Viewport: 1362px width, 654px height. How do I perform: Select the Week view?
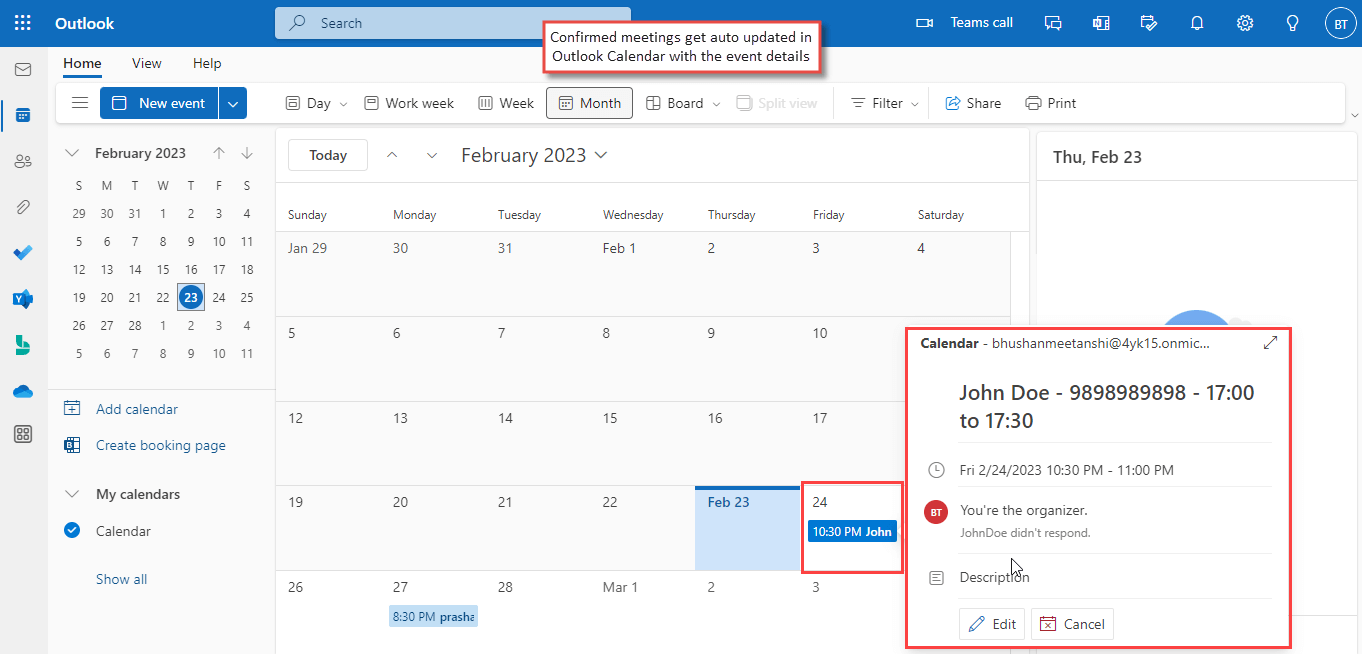tap(506, 103)
